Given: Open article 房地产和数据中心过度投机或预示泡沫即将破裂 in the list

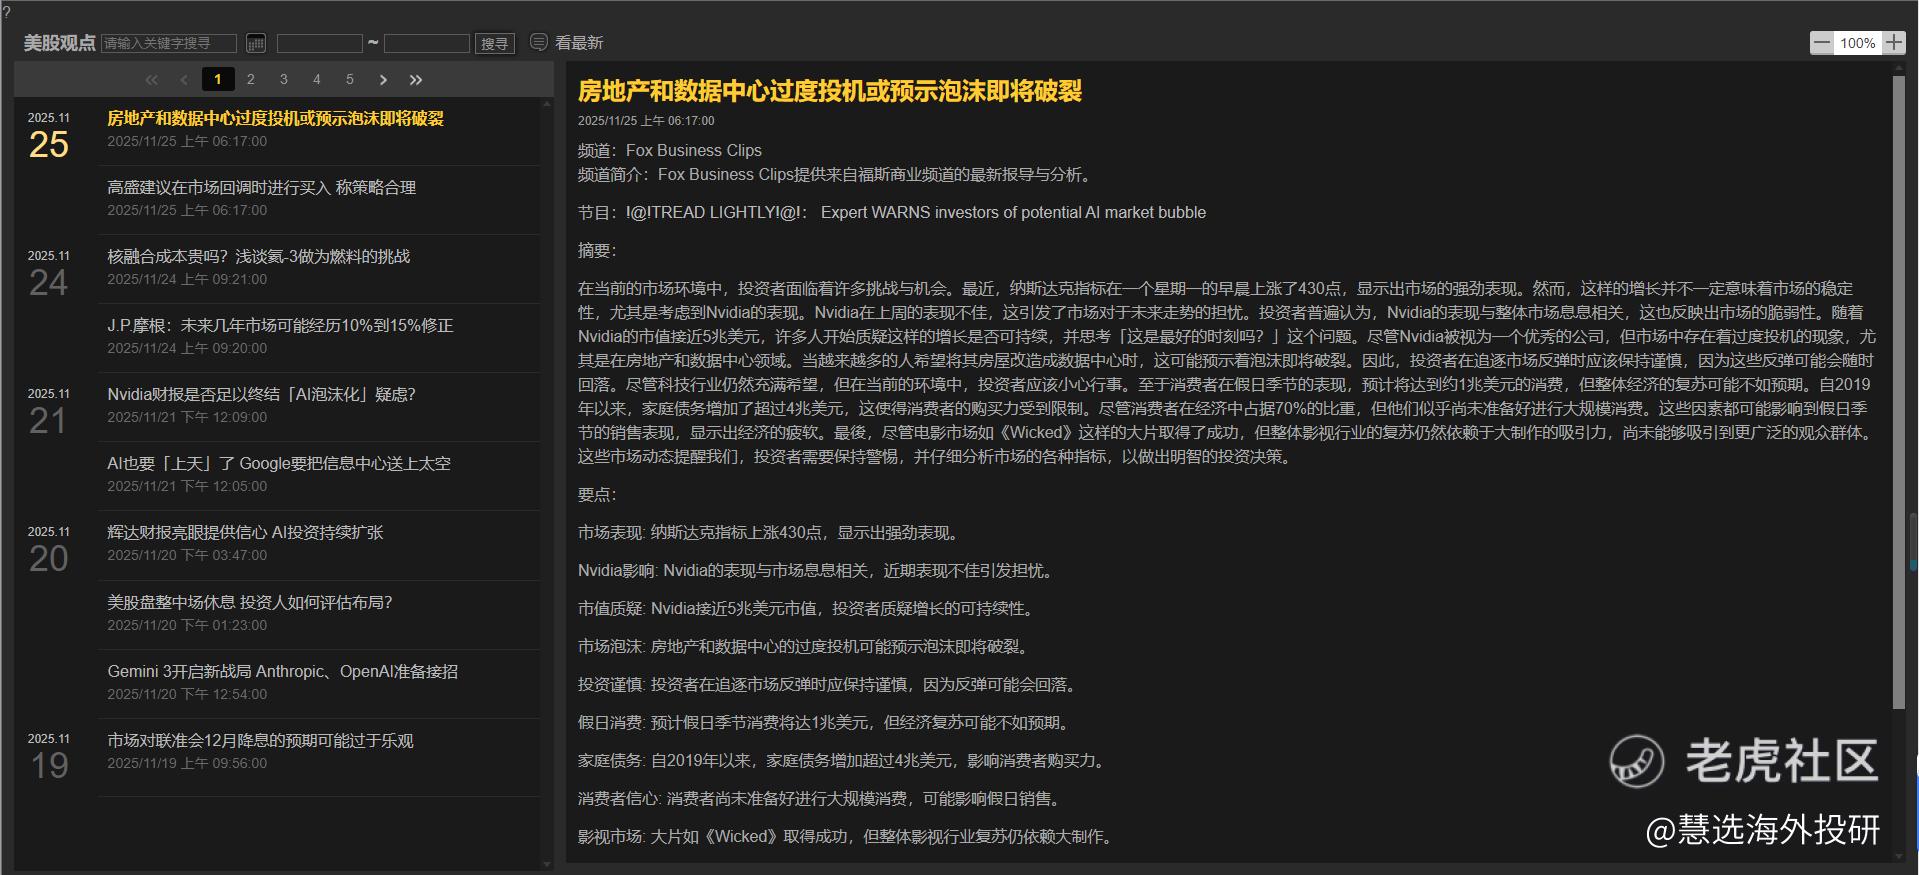Looking at the screenshot, I should [x=276, y=118].
